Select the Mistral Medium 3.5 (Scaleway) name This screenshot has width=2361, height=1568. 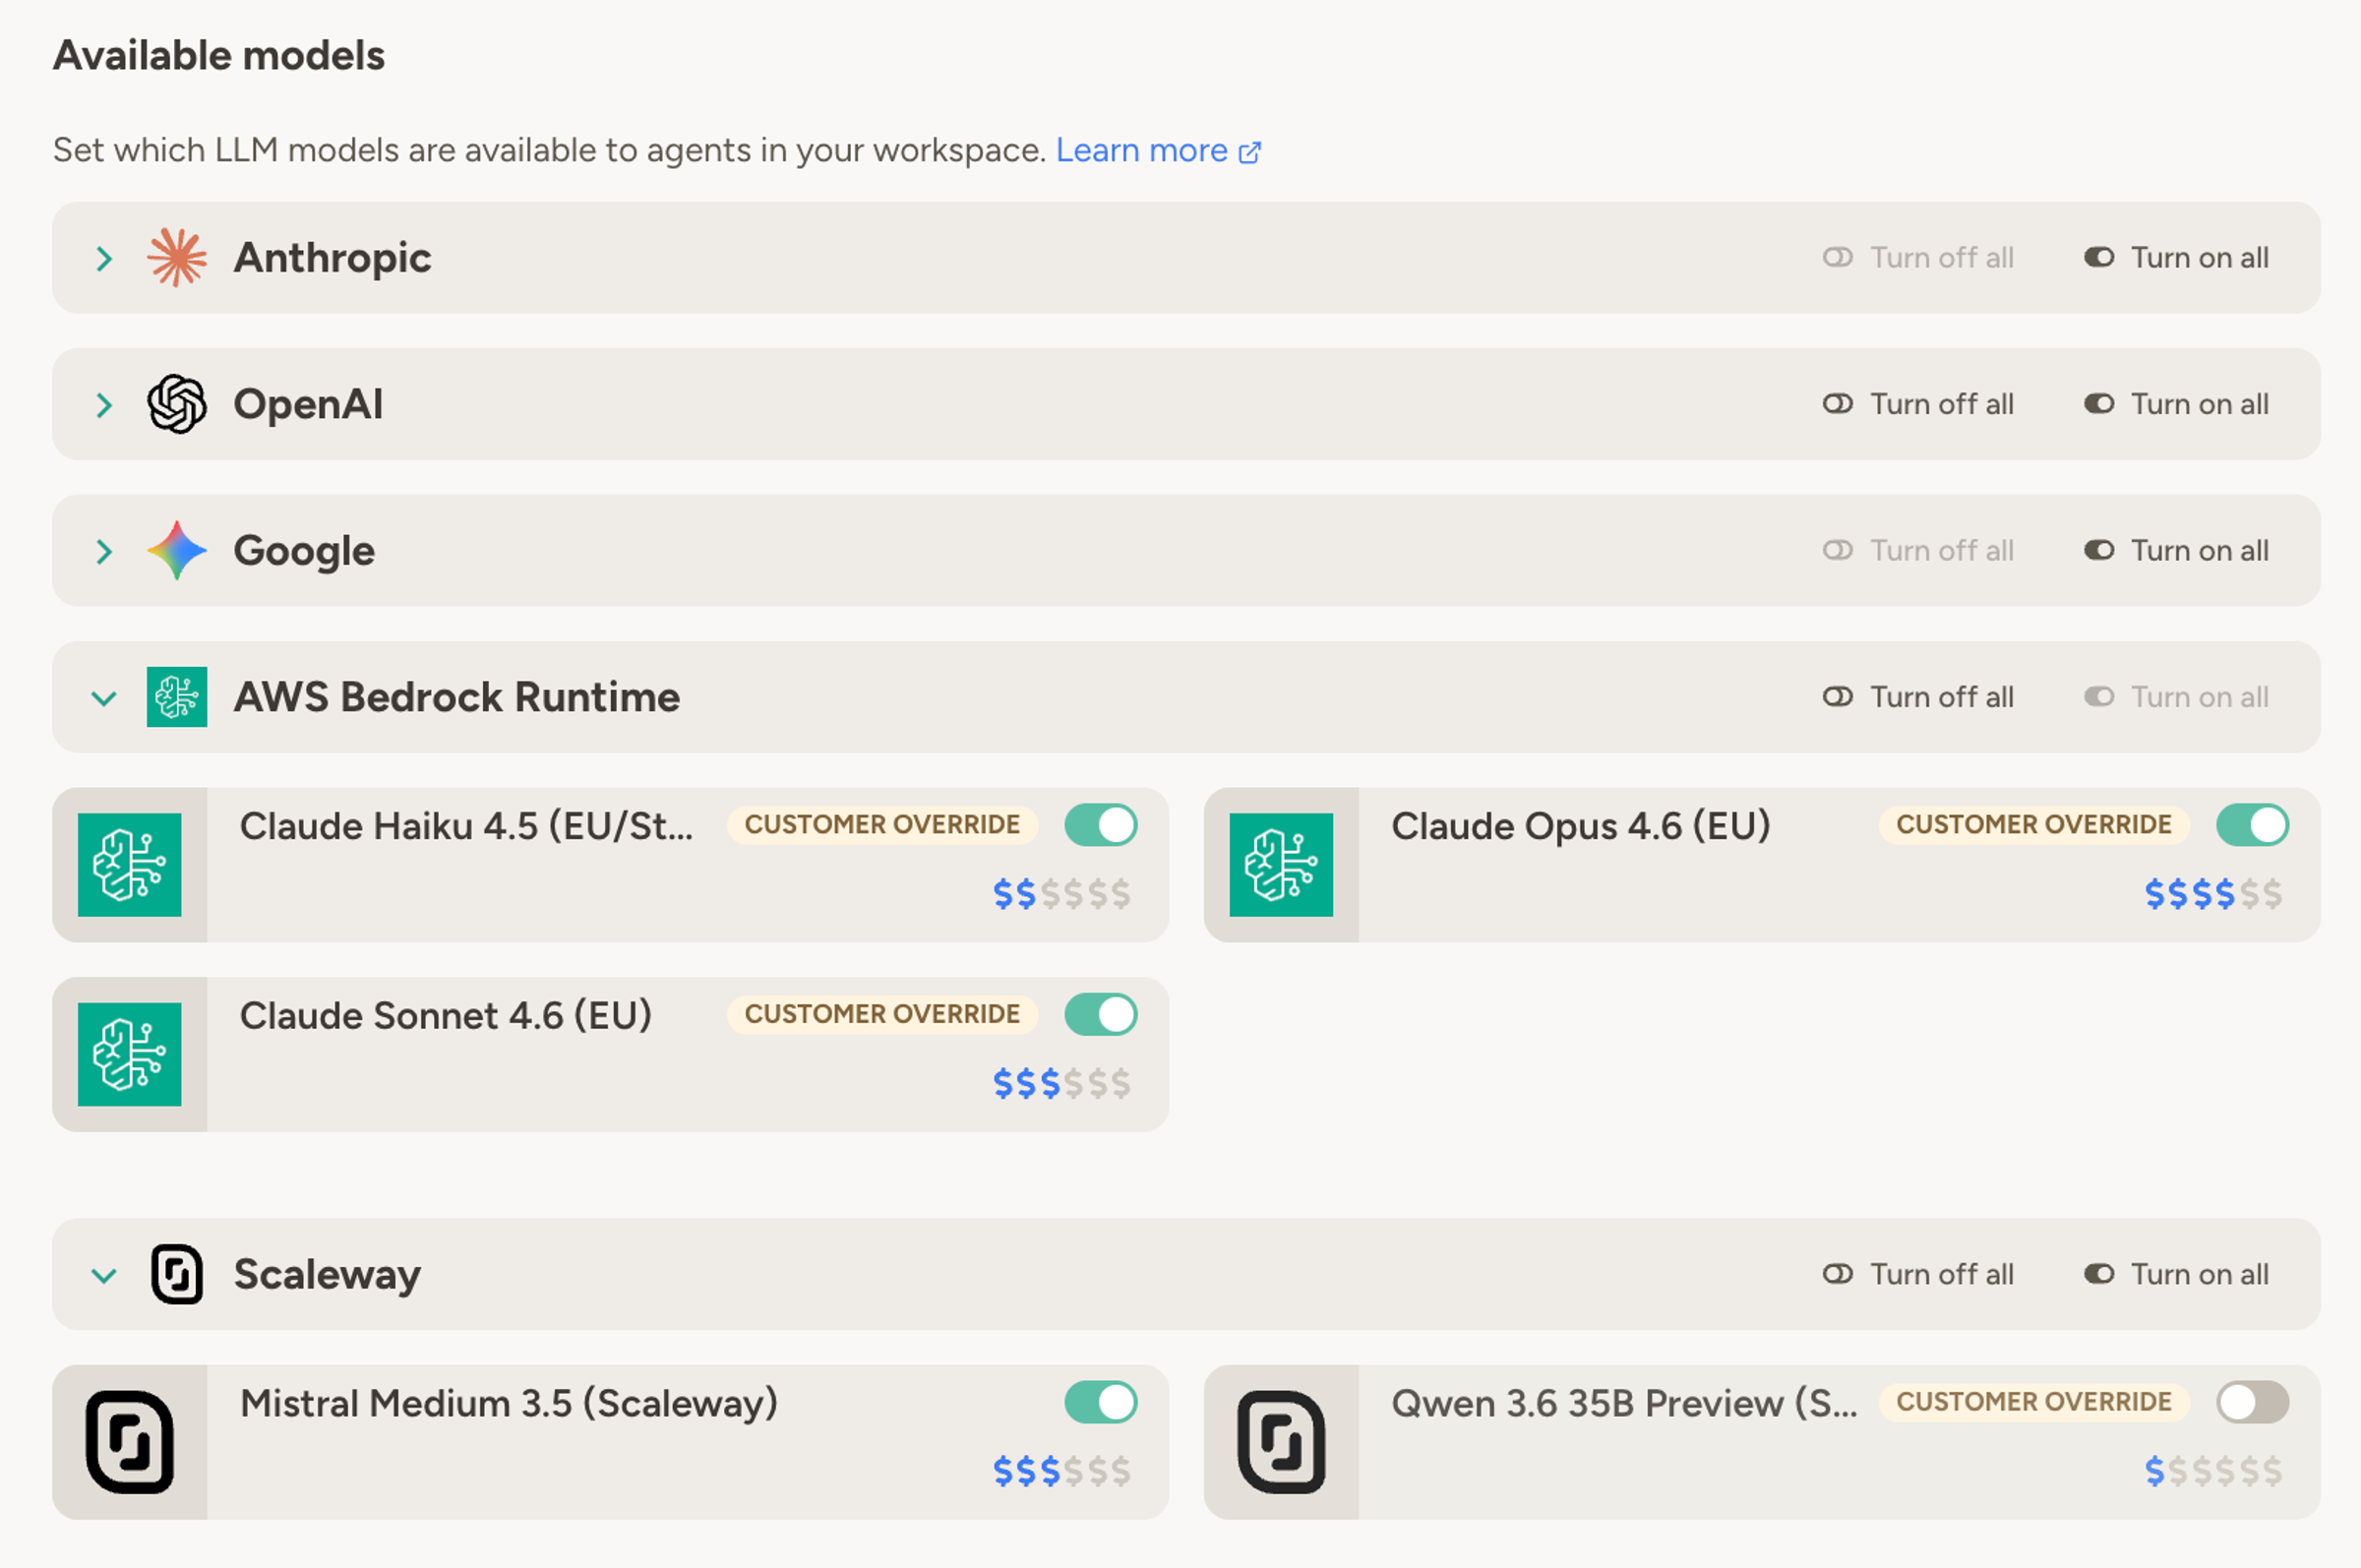[509, 1403]
